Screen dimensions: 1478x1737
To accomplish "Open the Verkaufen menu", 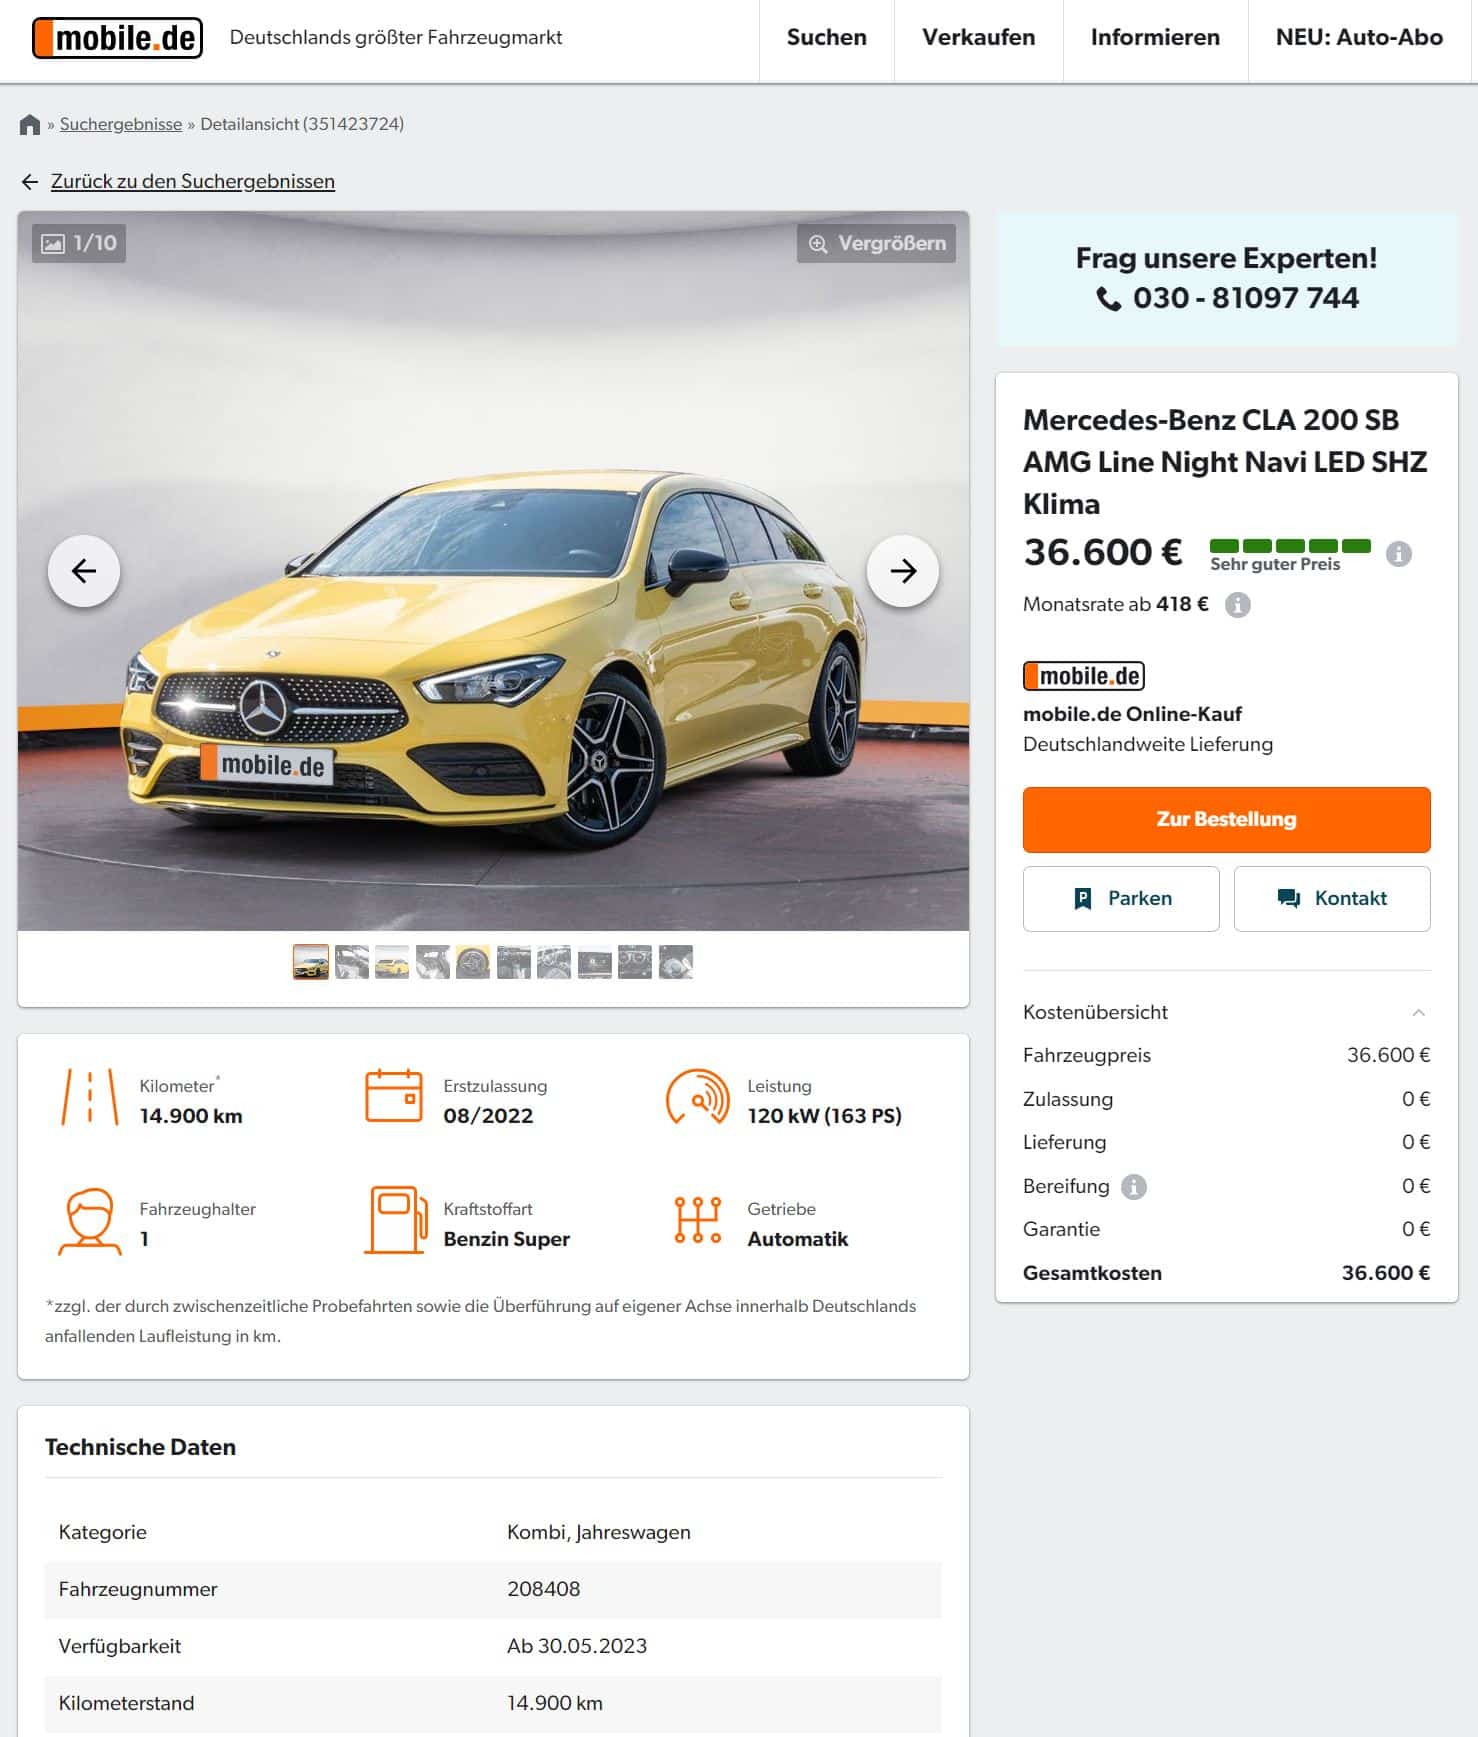I will 978,38.
